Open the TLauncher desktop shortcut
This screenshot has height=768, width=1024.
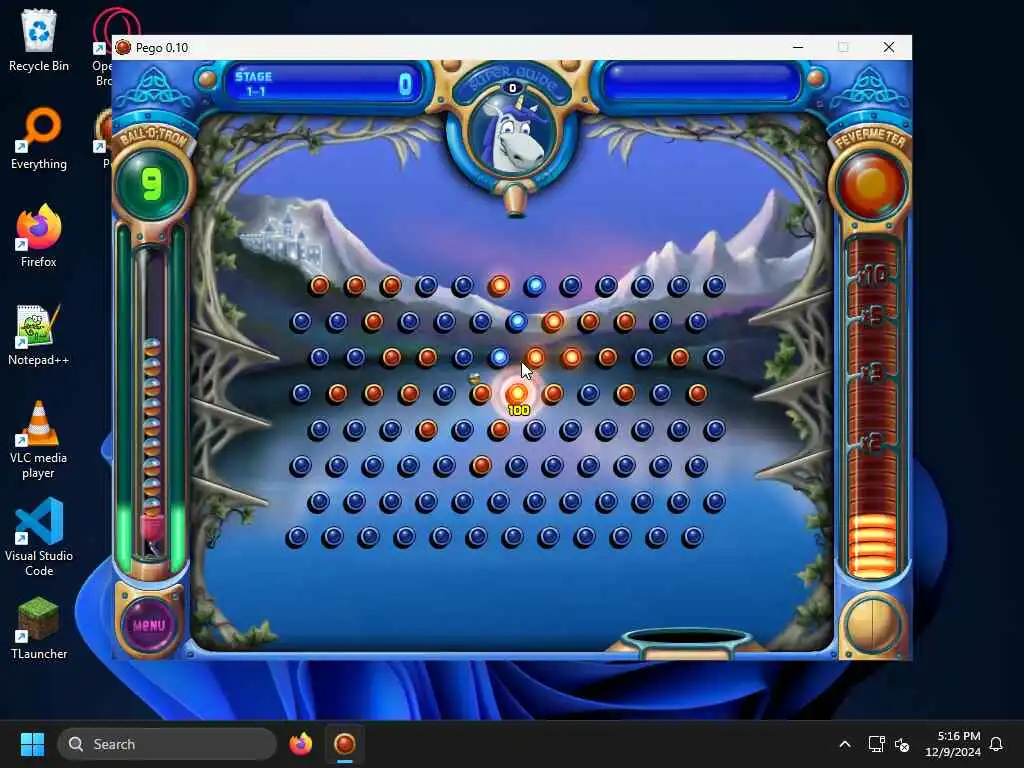[39, 628]
